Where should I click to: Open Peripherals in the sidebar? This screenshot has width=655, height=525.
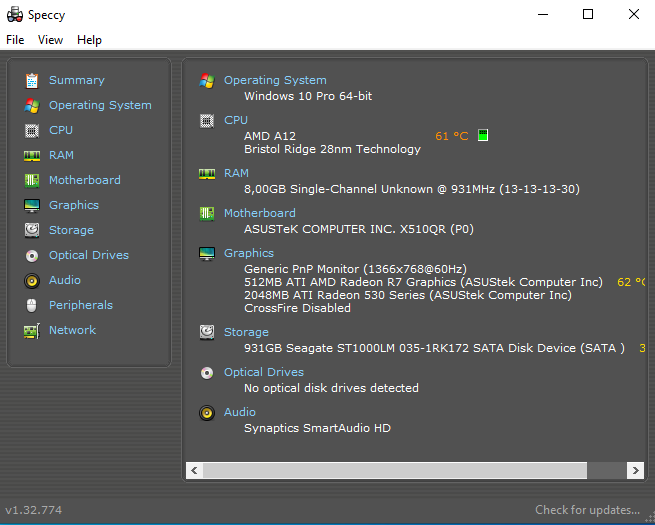pos(81,305)
